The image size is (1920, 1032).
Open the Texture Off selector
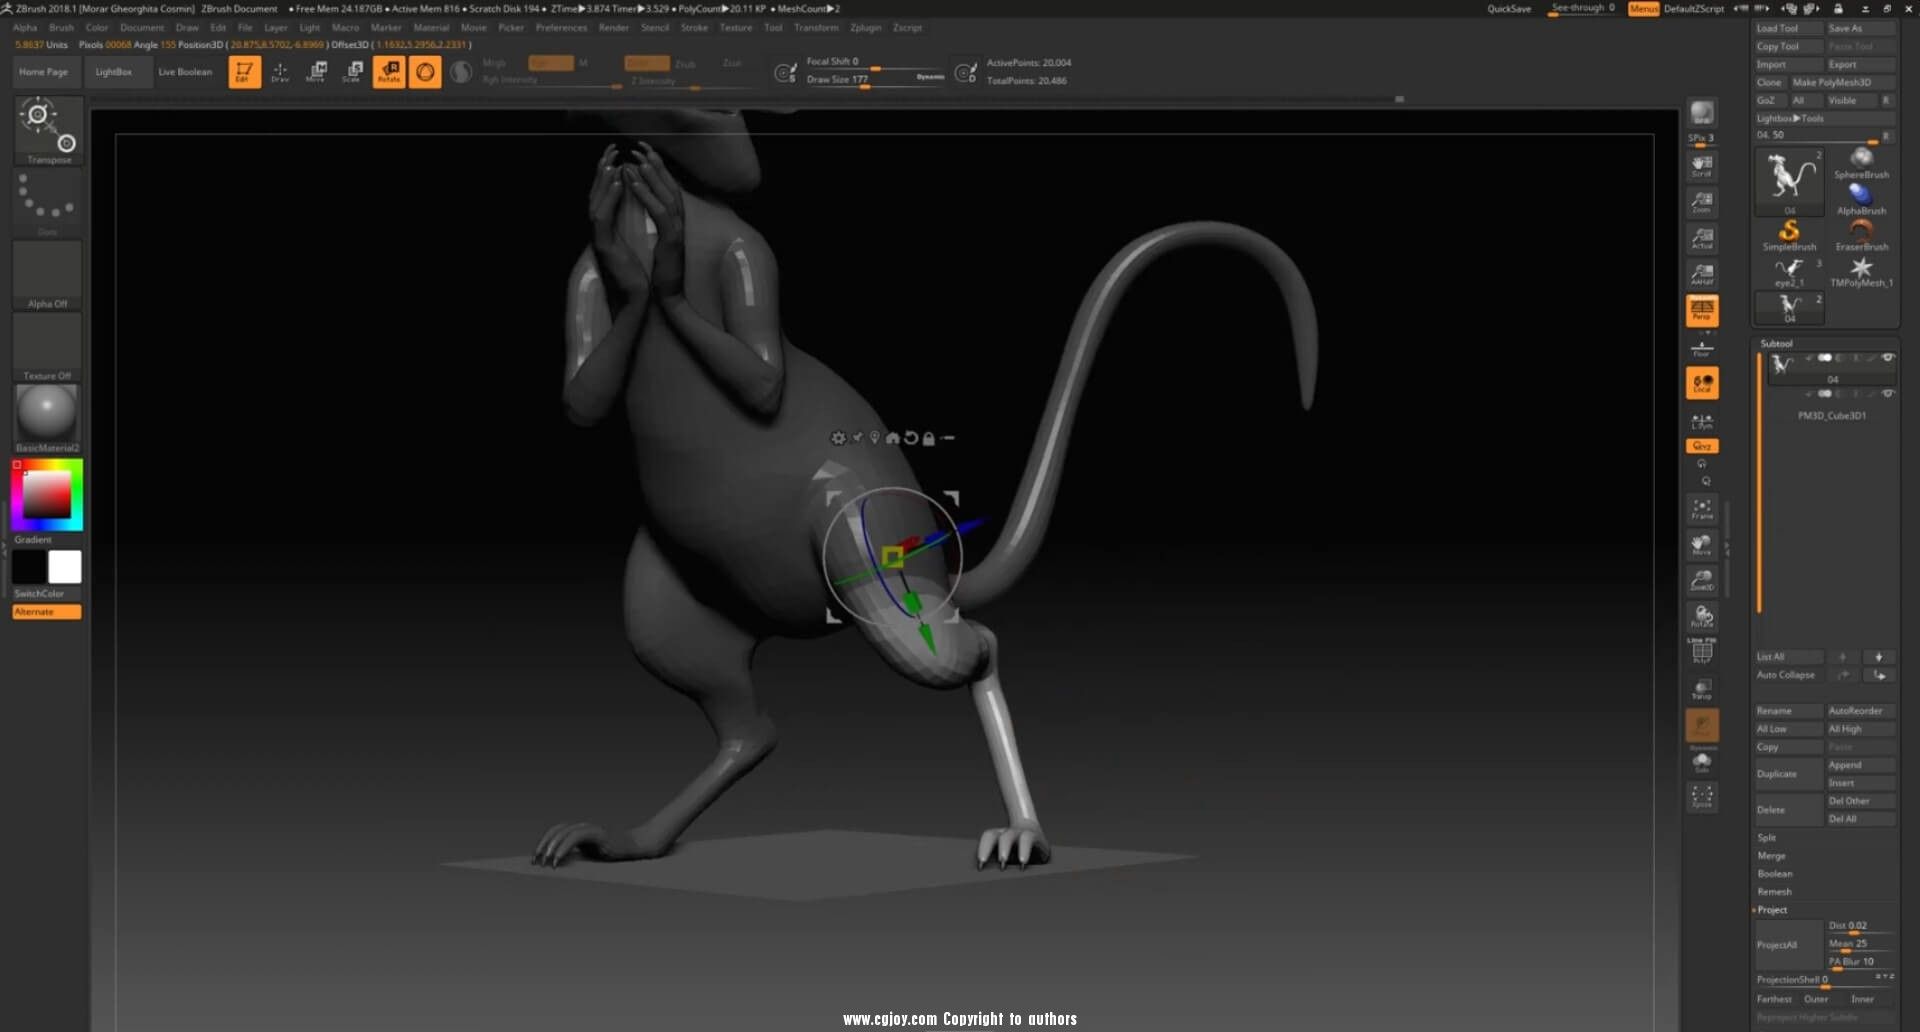(48, 348)
